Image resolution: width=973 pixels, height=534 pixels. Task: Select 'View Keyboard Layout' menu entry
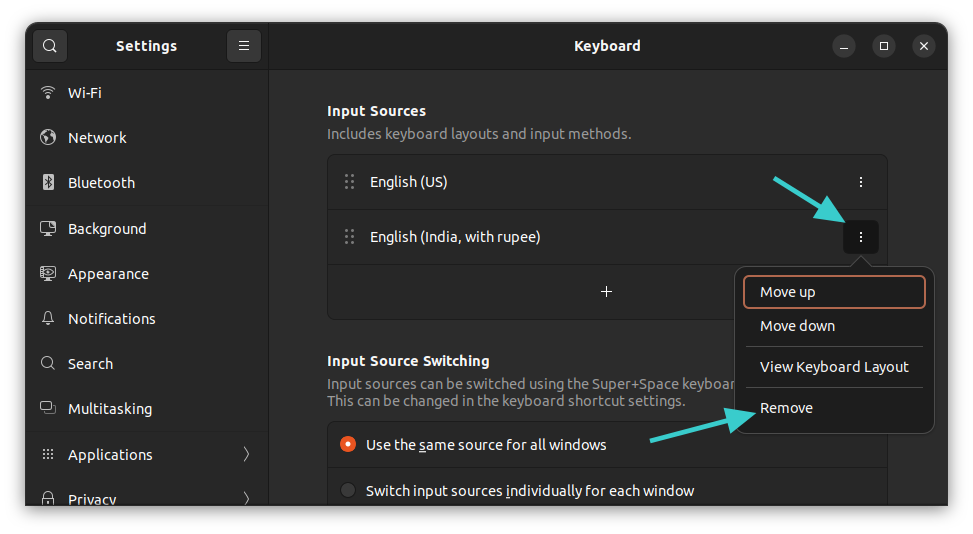tap(834, 367)
